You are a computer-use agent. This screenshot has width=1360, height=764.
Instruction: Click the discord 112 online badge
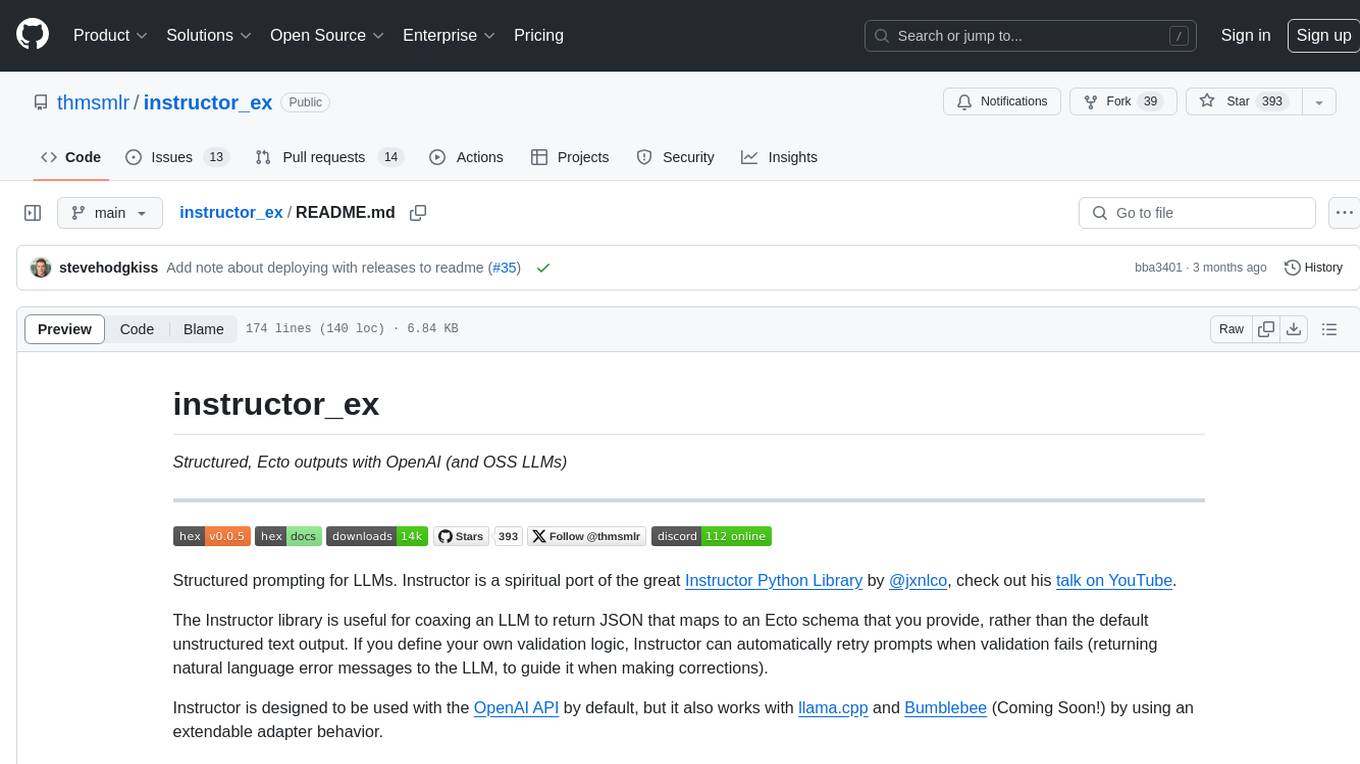pyautogui.click(x=711, y=536)
